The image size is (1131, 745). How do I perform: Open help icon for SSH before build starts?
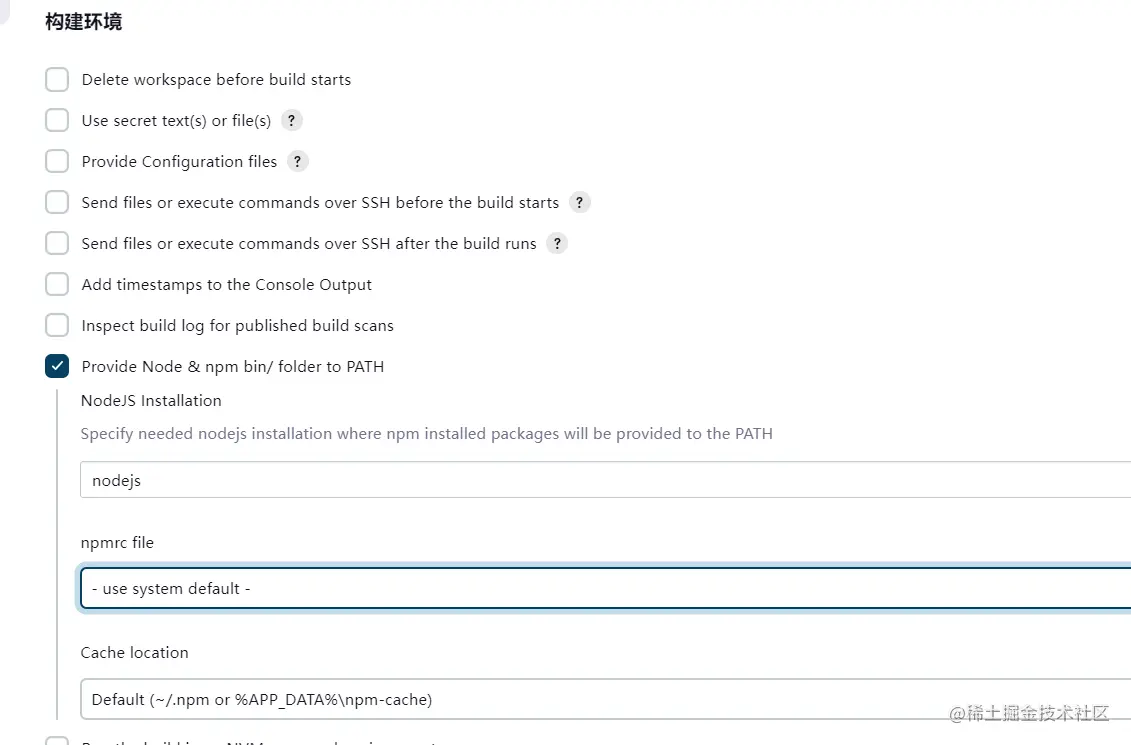coord(579,203)
